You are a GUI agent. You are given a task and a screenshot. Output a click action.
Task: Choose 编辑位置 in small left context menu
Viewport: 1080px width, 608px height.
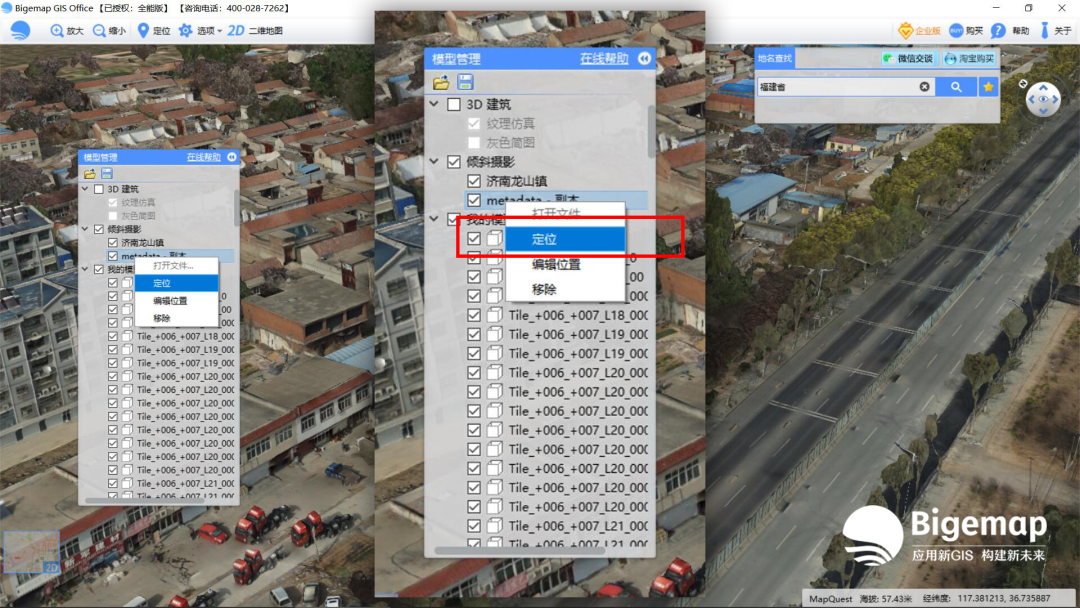tap(176, 301)
